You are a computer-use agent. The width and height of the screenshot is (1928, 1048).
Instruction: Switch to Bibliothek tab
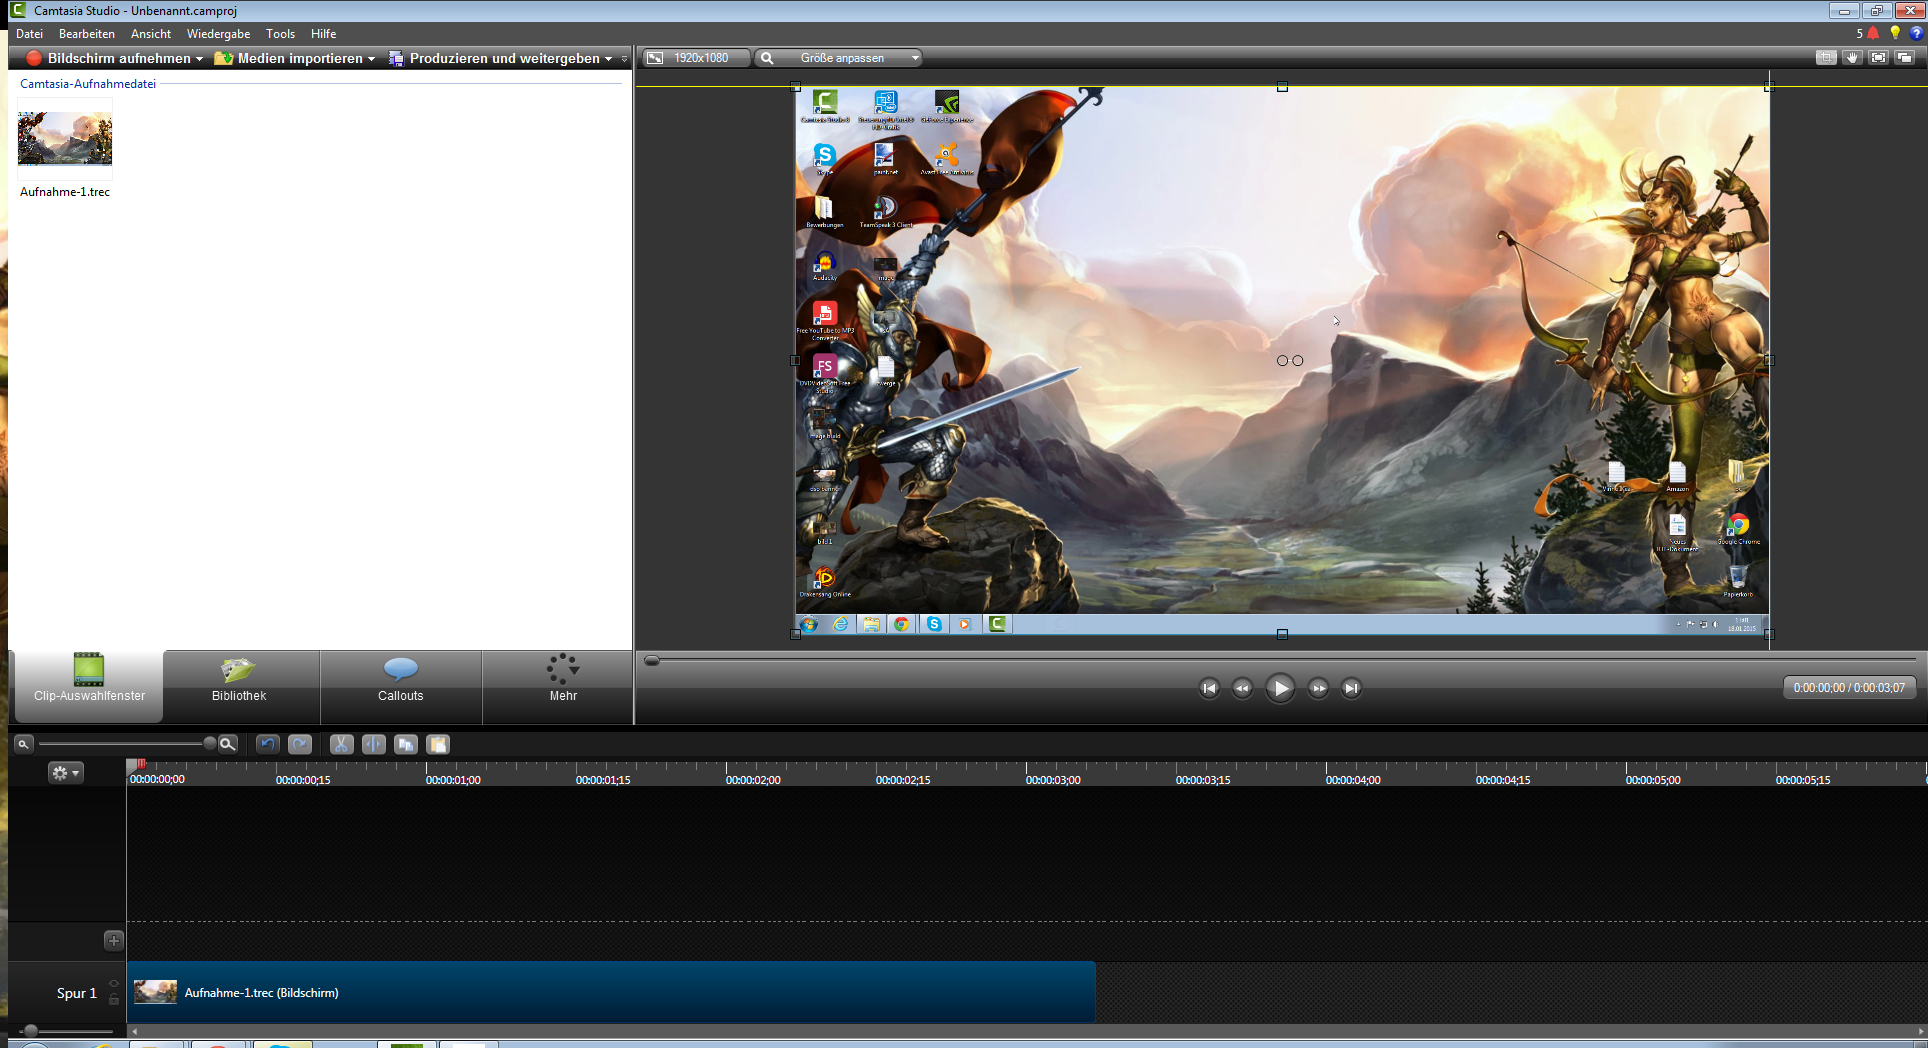tap(240, 686)
